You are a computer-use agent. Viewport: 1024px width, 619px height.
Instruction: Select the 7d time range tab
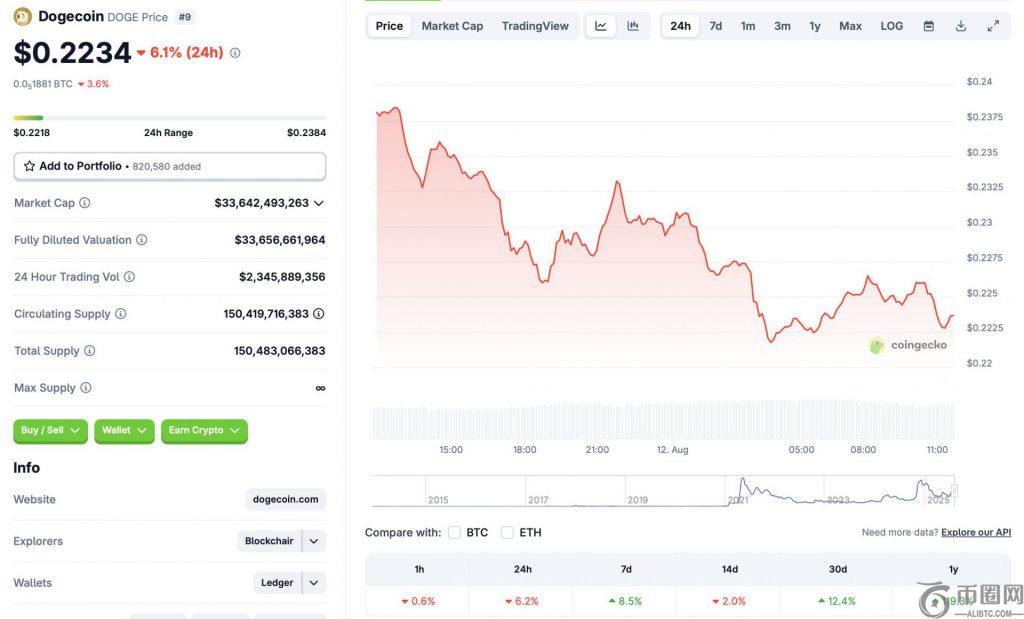(x=716, y=26)
